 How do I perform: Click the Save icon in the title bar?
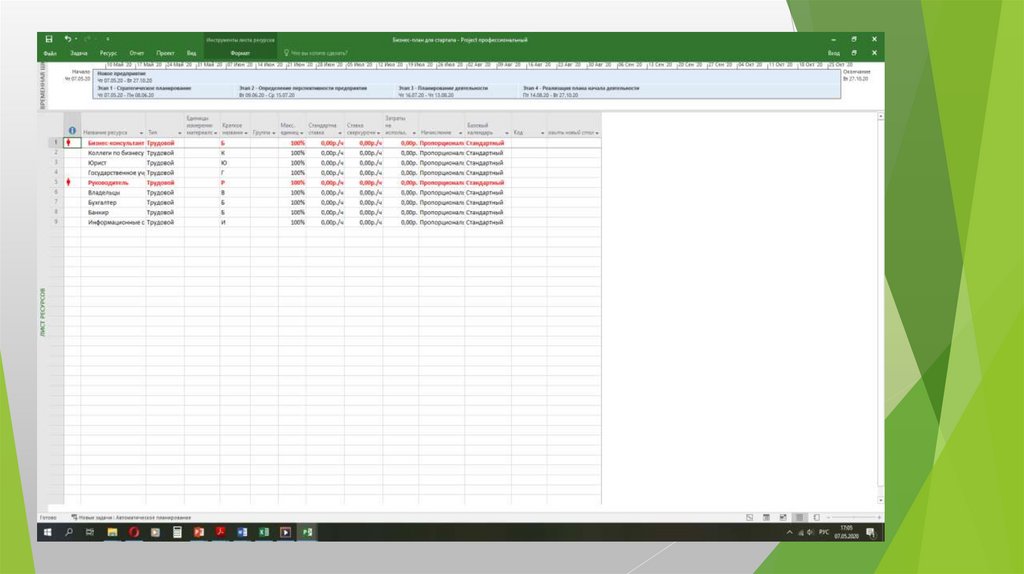48,38
